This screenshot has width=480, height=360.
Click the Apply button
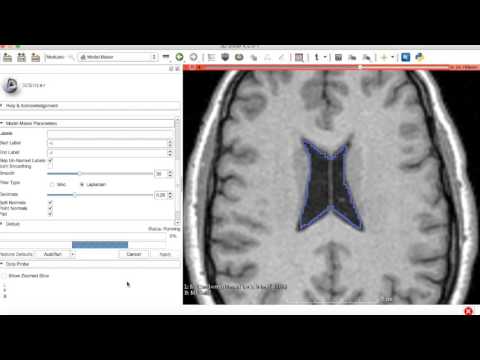point(165,254)
